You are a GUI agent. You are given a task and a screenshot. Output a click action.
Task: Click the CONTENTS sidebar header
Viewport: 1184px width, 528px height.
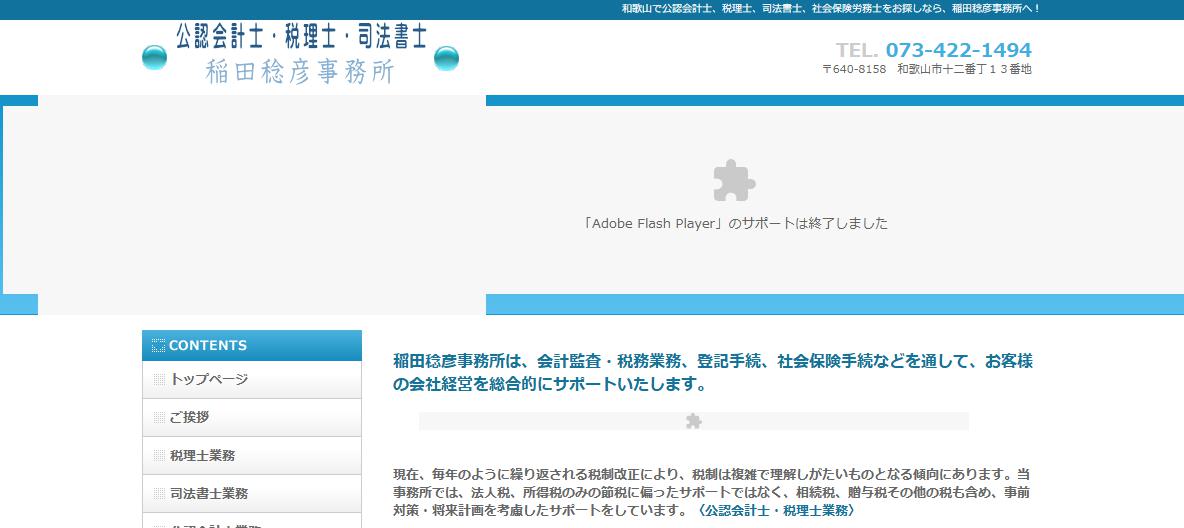[x=251, y=345]
